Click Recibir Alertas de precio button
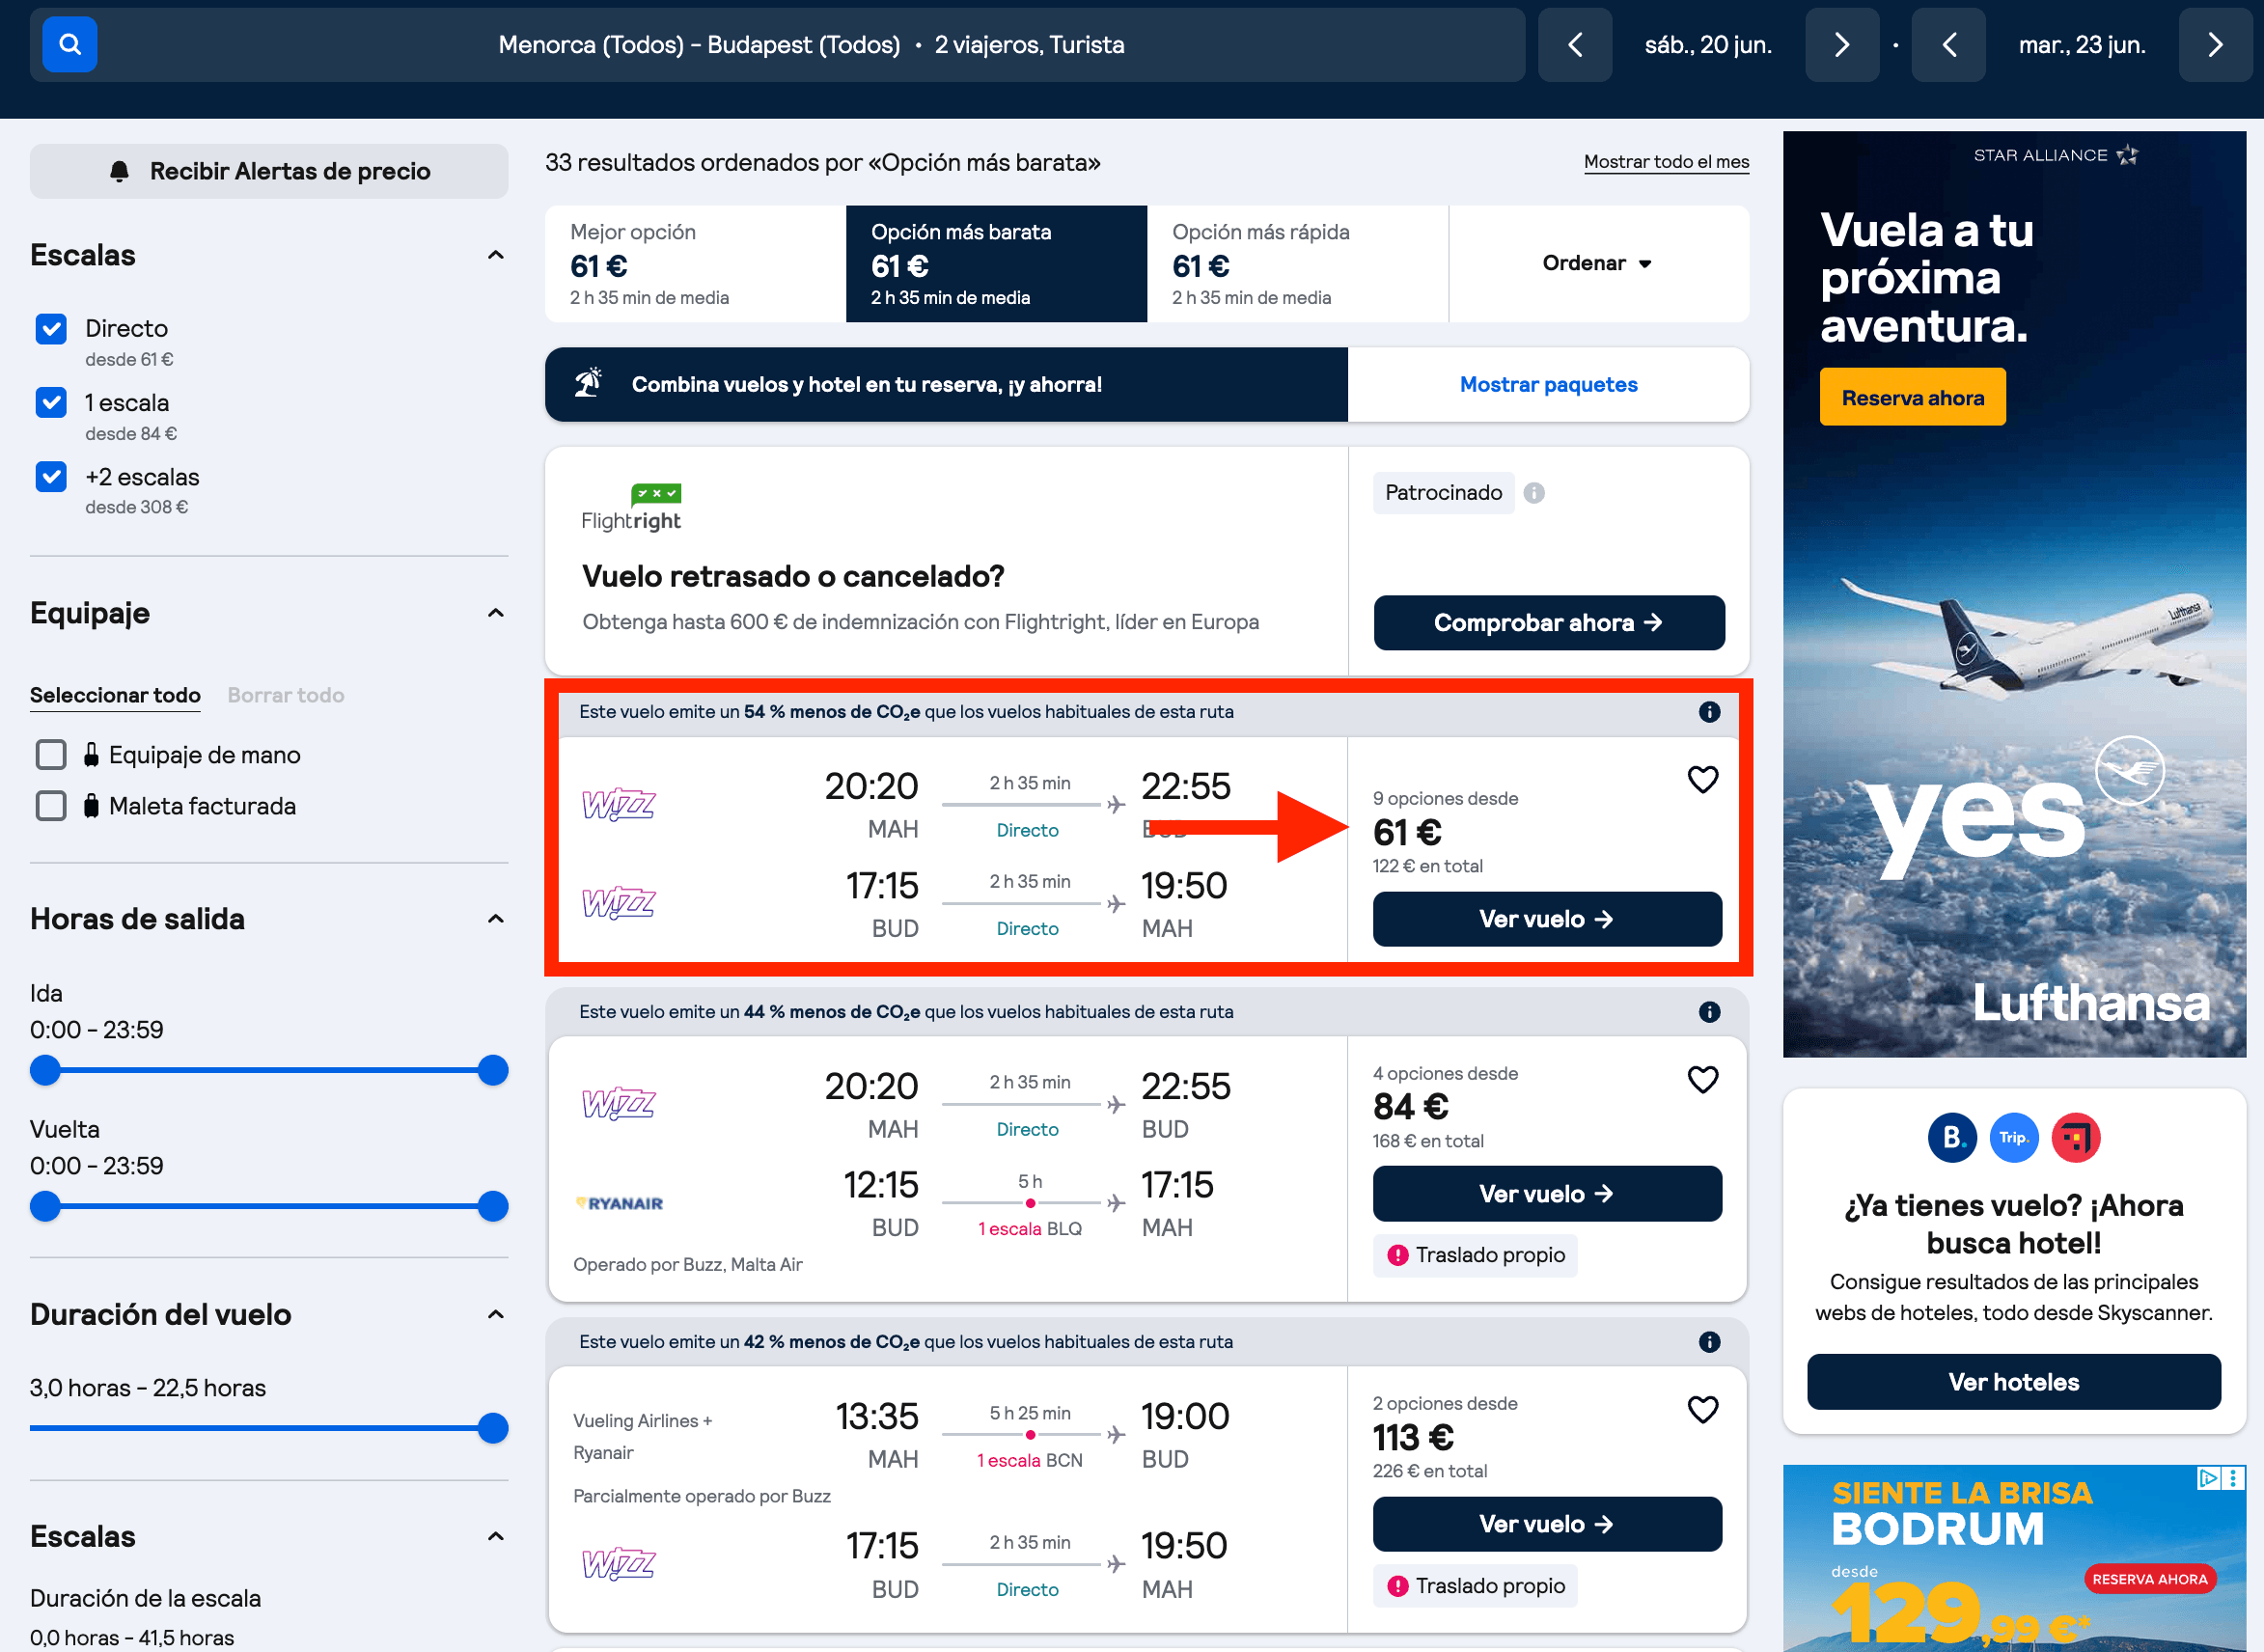Screen dimensions: 2264x1652 click(x=269, y=171)
